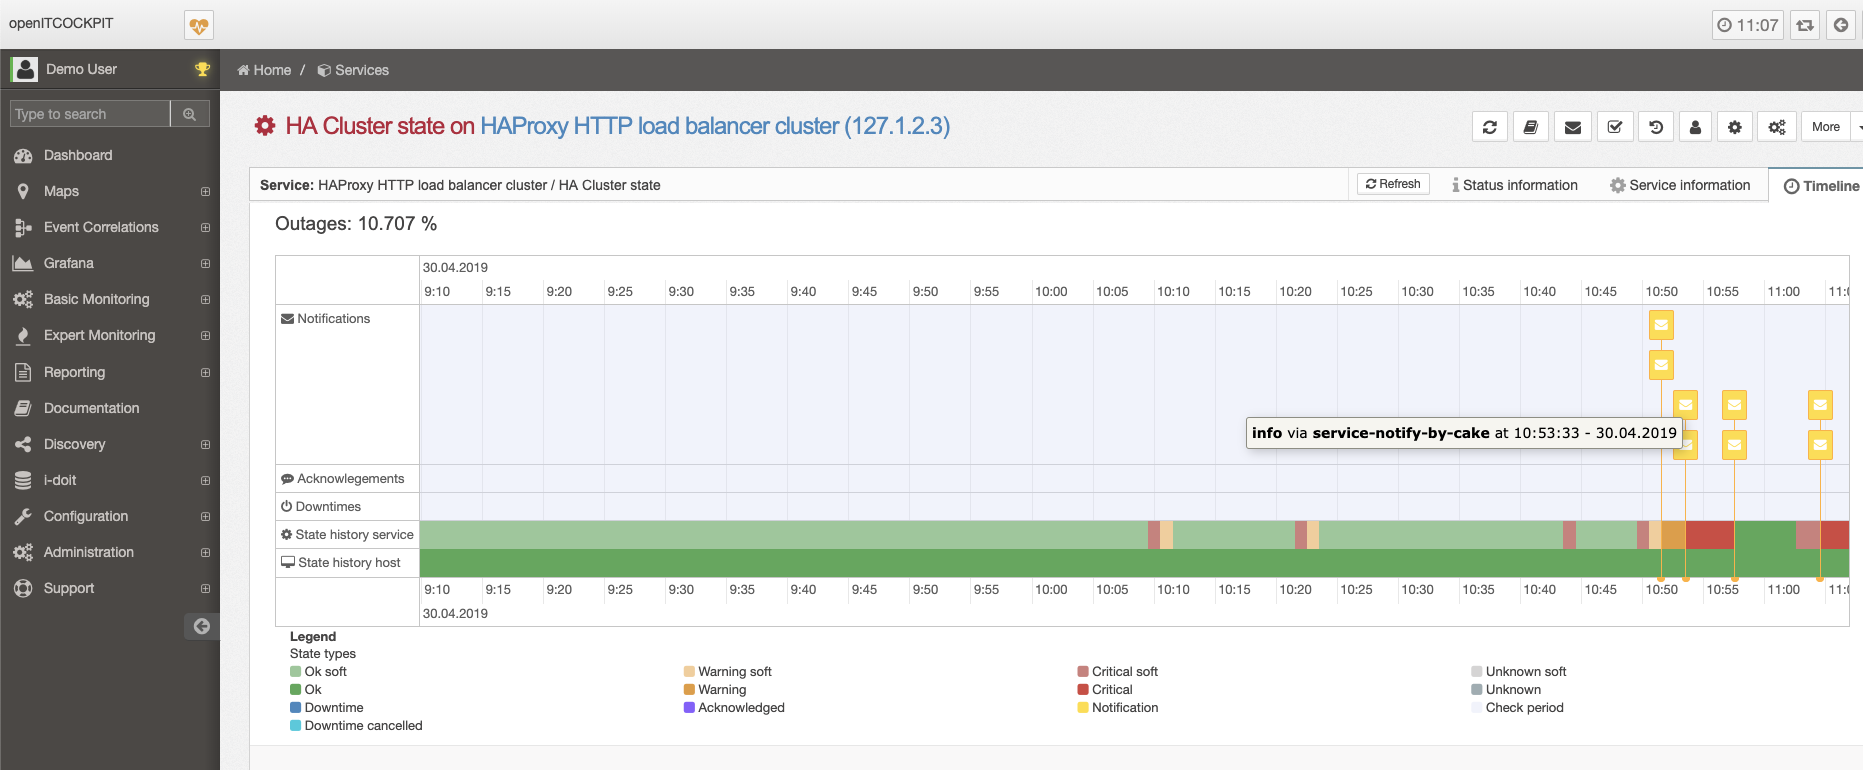Click the Discovery share sidebar icon
Screen dimensions: 1863x770
click(x=23, y=444)
